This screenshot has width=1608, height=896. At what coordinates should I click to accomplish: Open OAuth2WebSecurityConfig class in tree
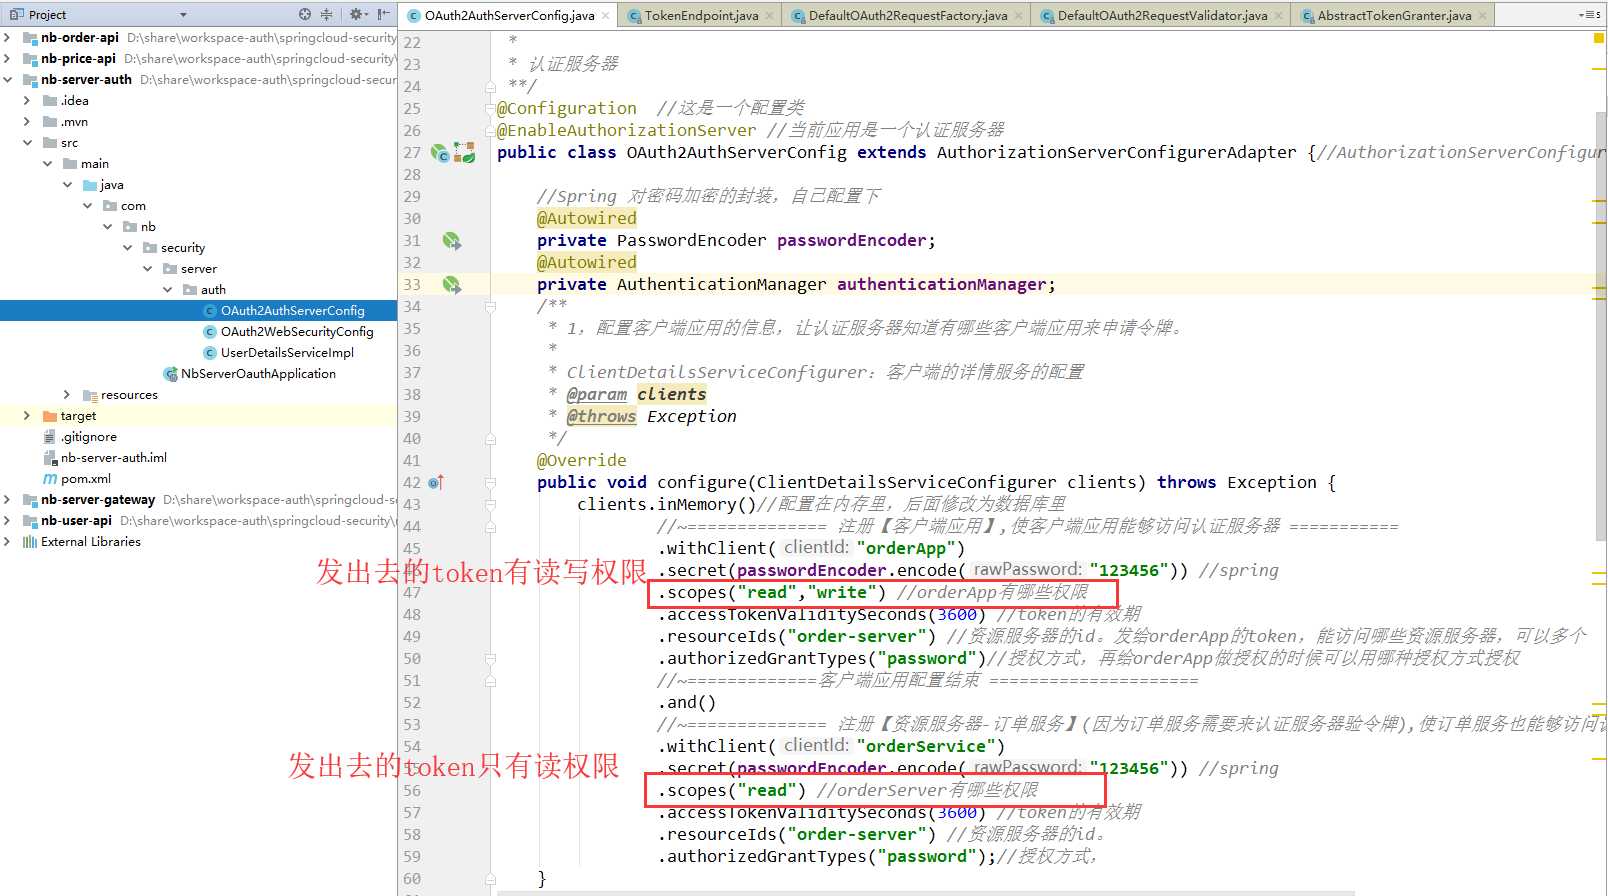[x=297, y=331]
